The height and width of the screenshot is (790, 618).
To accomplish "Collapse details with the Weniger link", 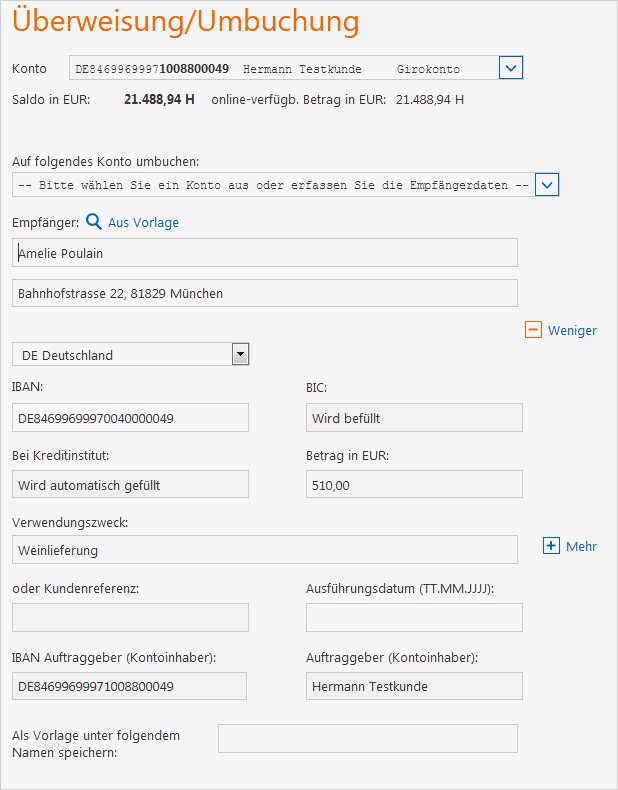I will (x=572, y=331).
